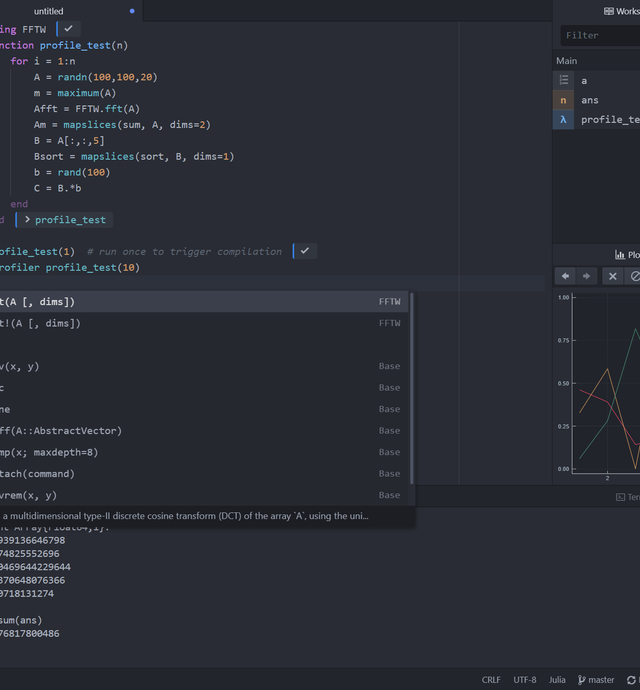Click the 'C = B.*b' code line
The height and width of the screenshot is (690, 640).
[x=58, y=188]
